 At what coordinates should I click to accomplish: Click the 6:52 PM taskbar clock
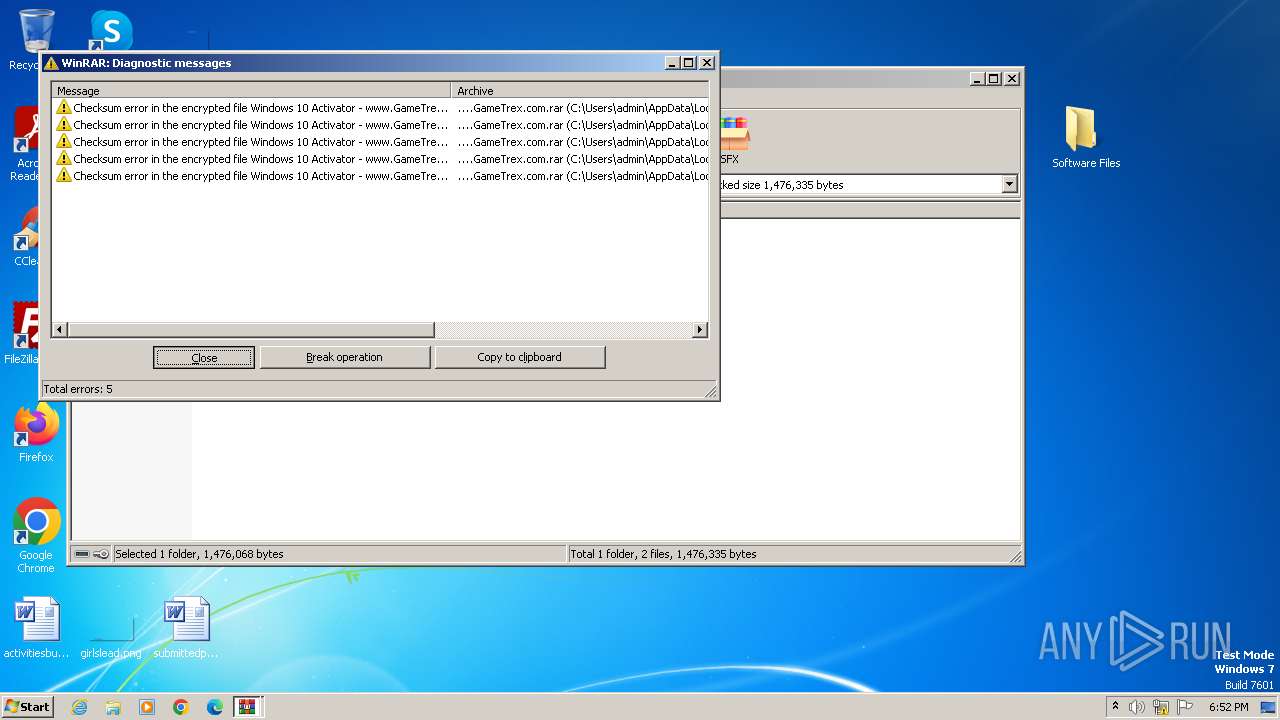pyautogui.click(x=1228, y=707)
